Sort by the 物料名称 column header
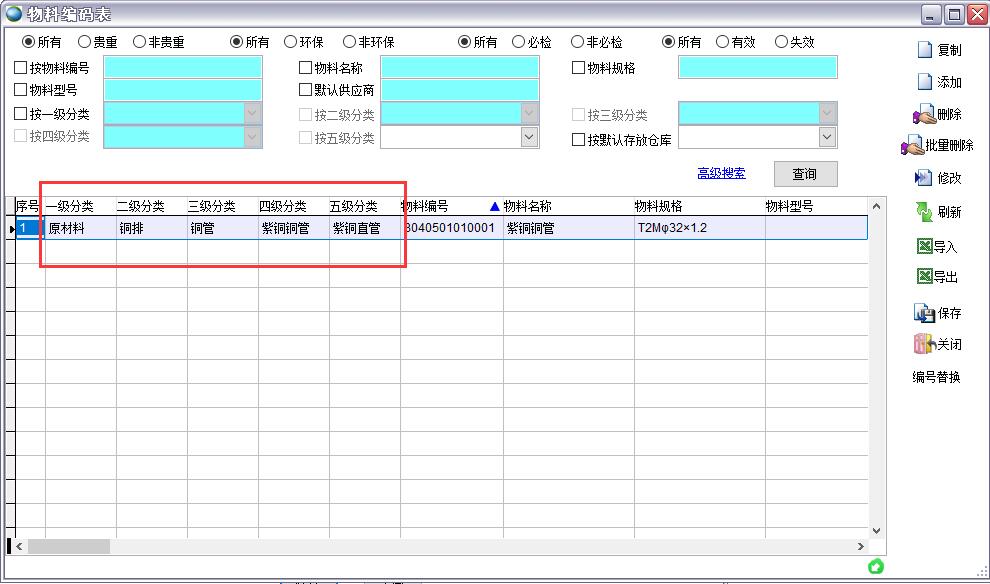This screenshot has width=990, height=584. tap(527, 206)
